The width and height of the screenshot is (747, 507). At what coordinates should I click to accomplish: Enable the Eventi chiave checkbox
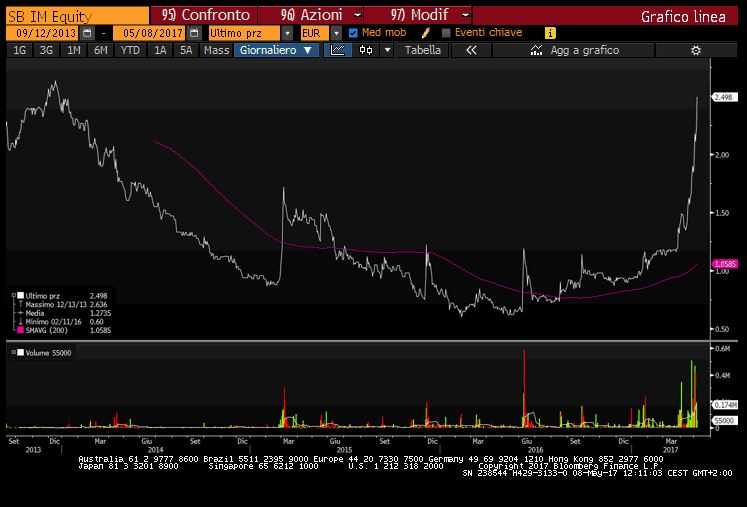coord(446,33)
